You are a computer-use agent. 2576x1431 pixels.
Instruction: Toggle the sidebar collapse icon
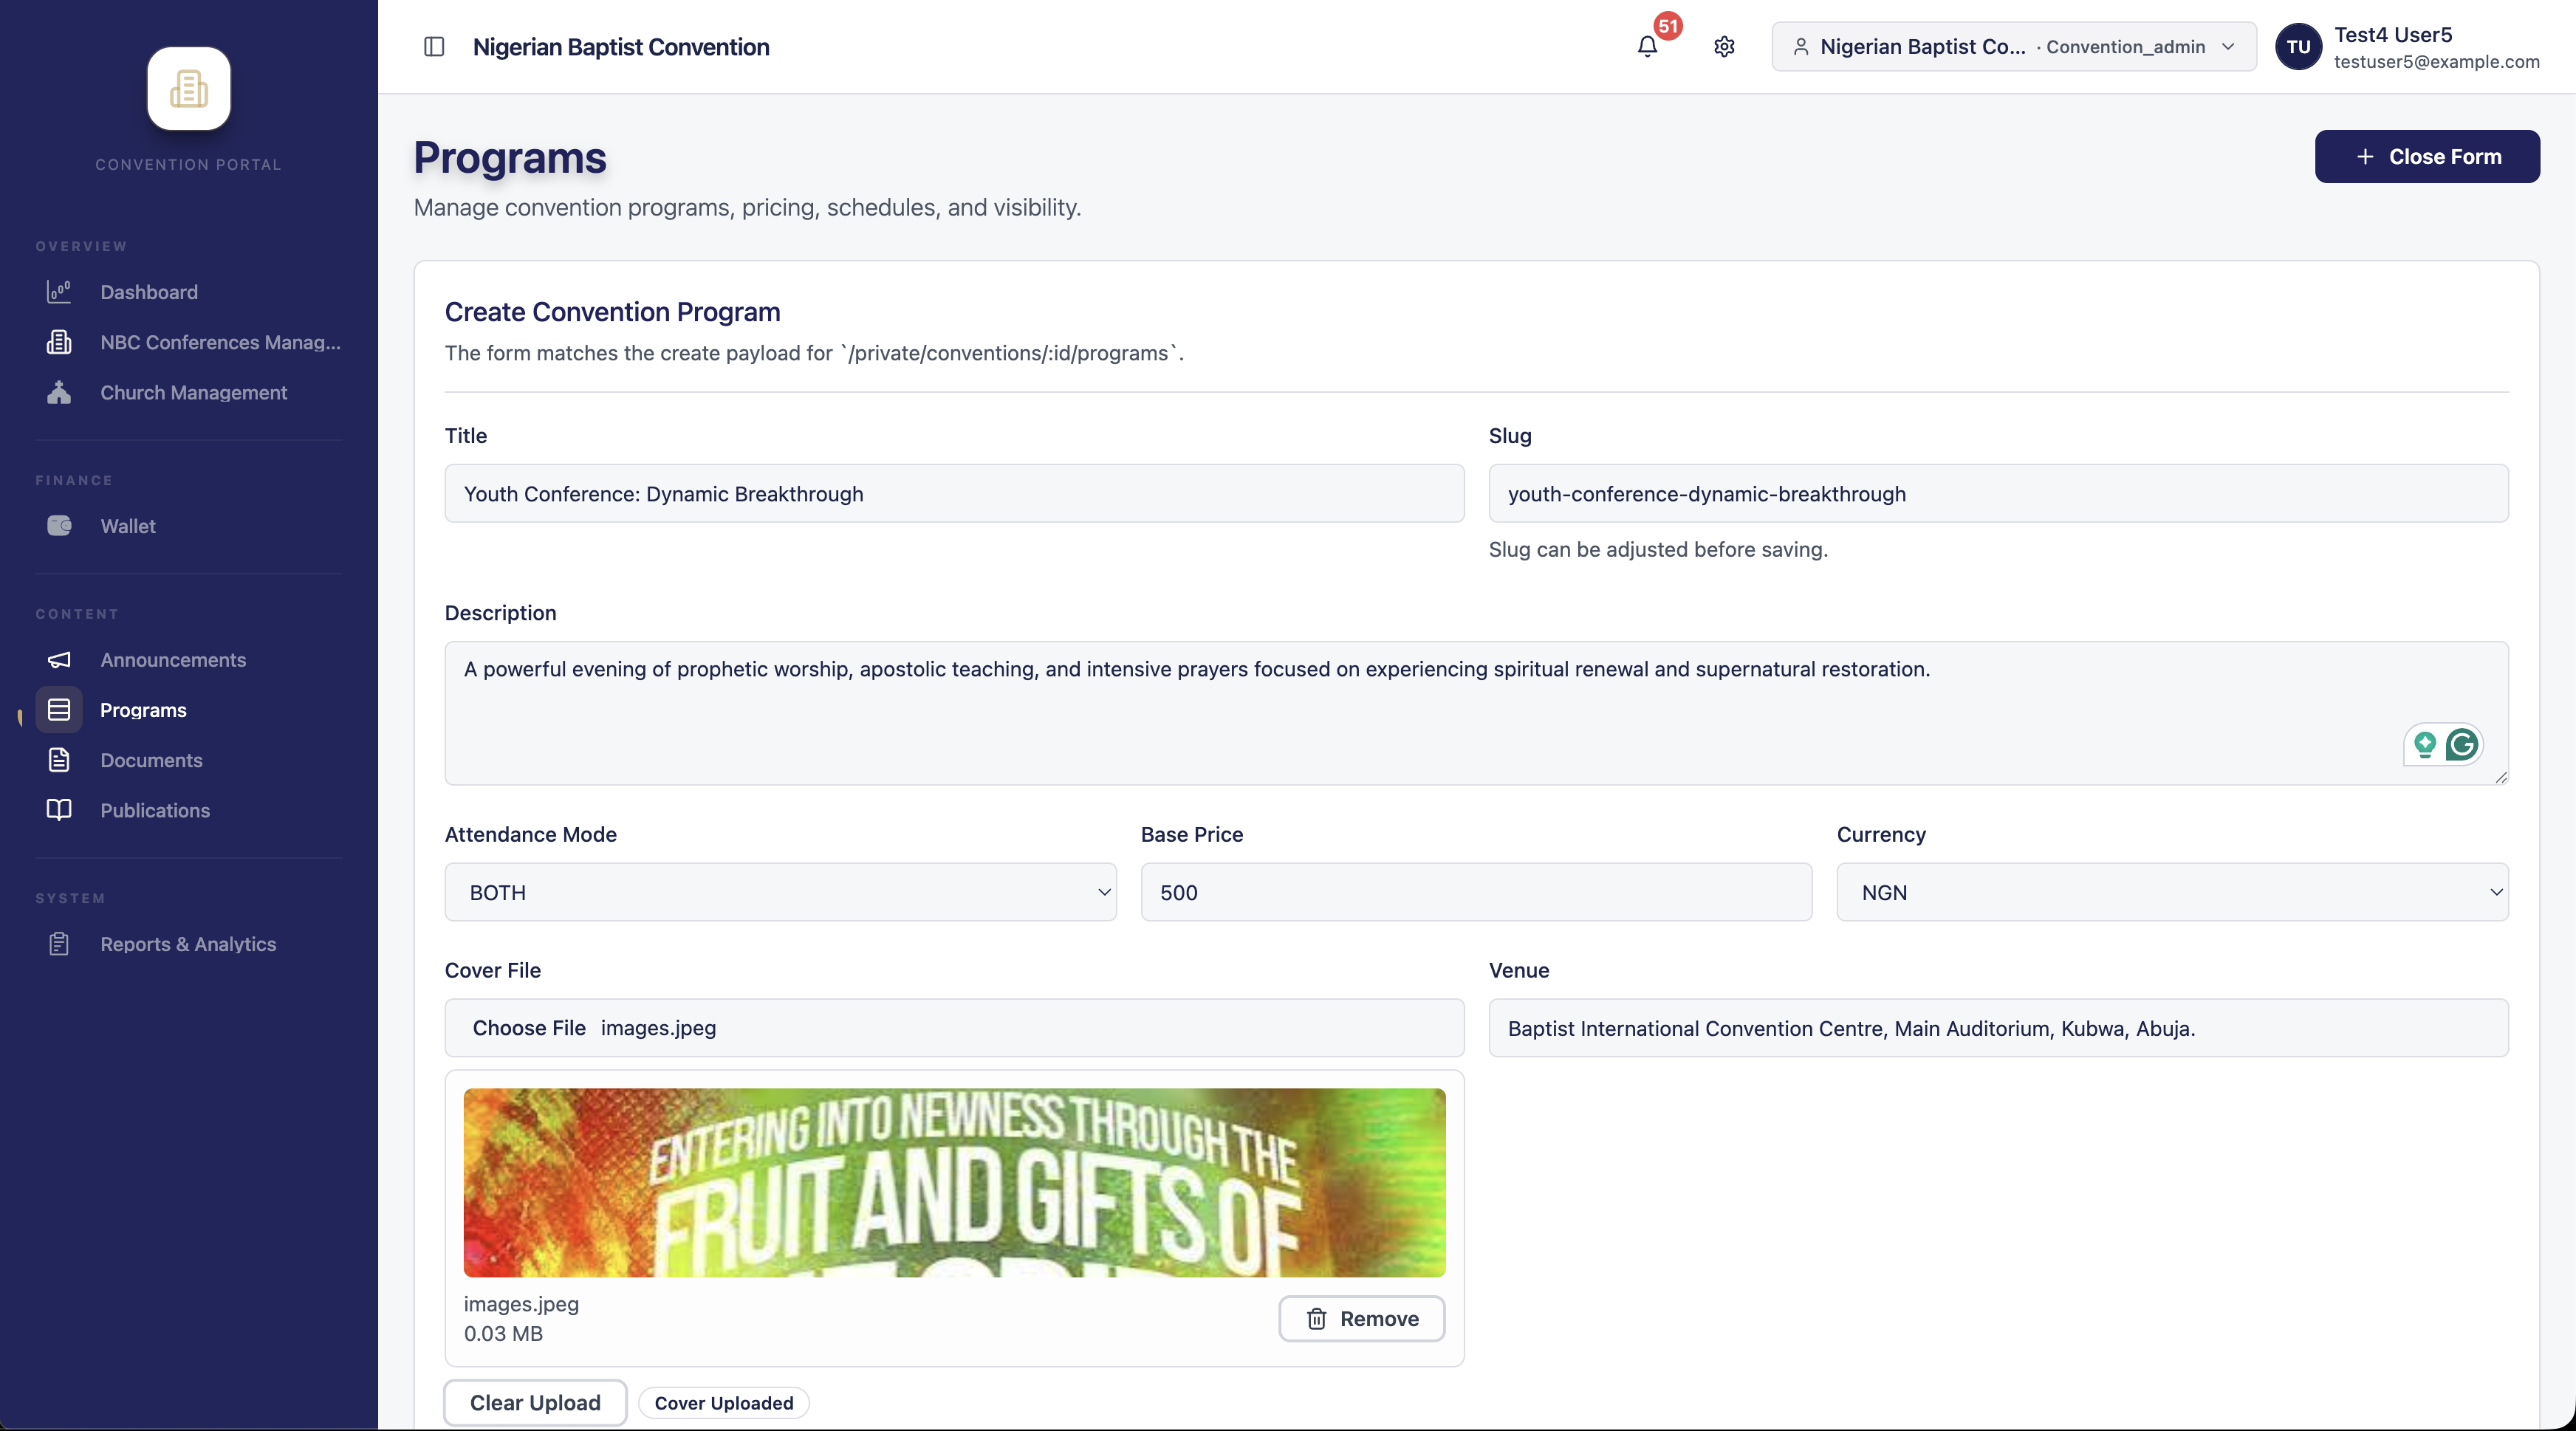(x=434, y=47)
